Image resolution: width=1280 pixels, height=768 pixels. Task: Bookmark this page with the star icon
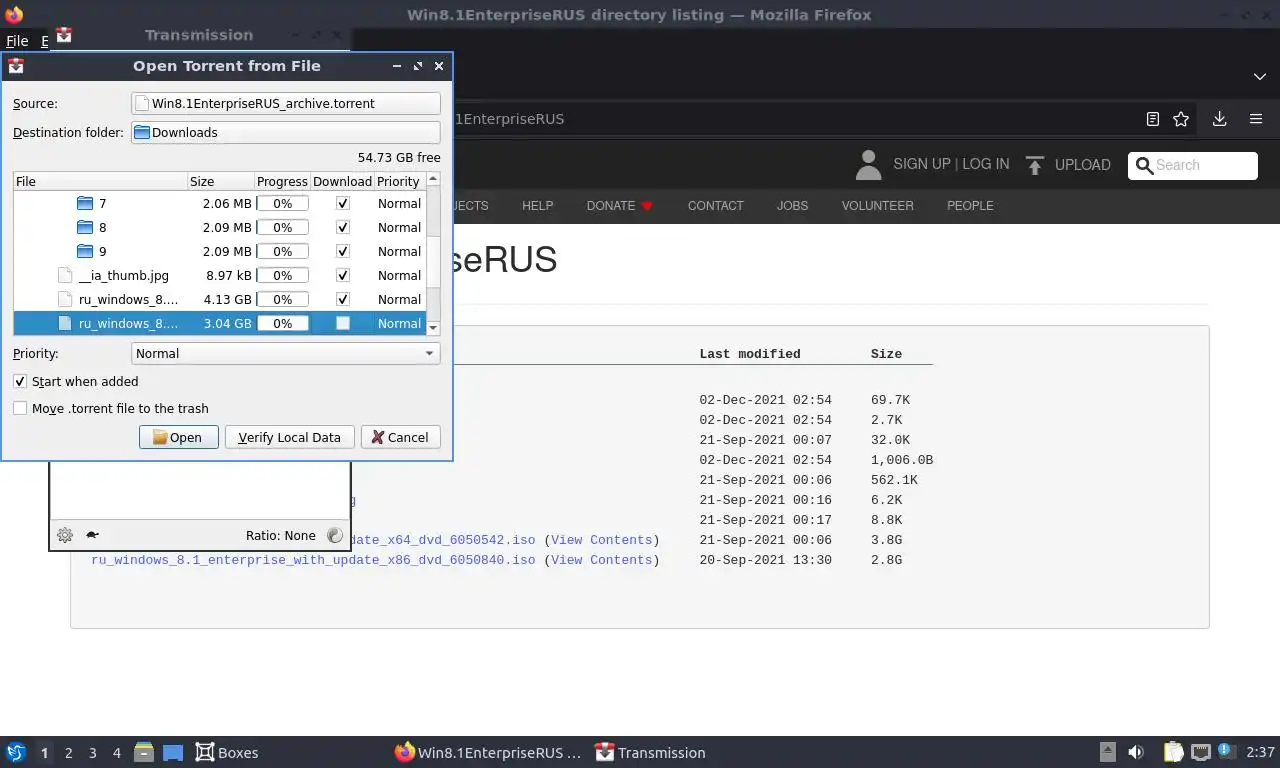click(1181, 119)
